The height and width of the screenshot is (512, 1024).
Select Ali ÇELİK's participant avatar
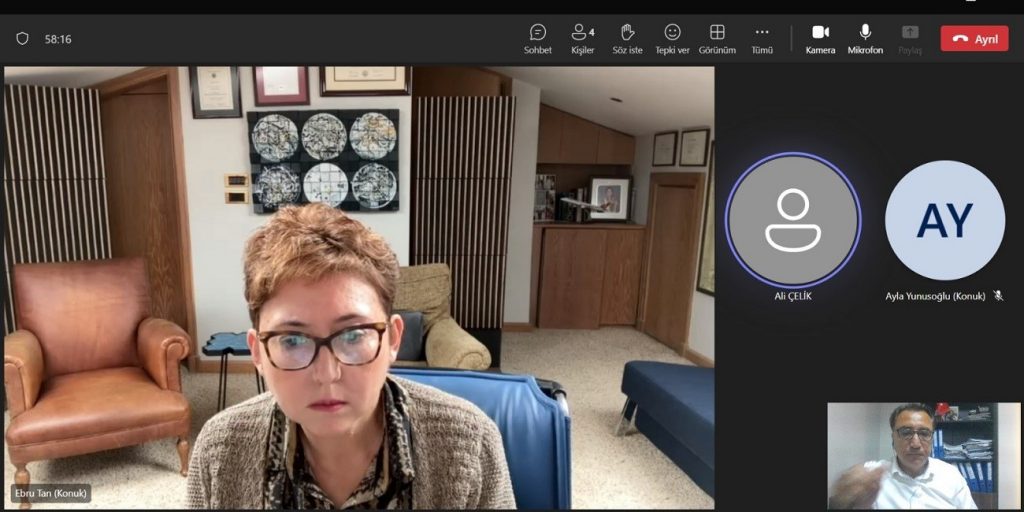(x=793, y=220)
